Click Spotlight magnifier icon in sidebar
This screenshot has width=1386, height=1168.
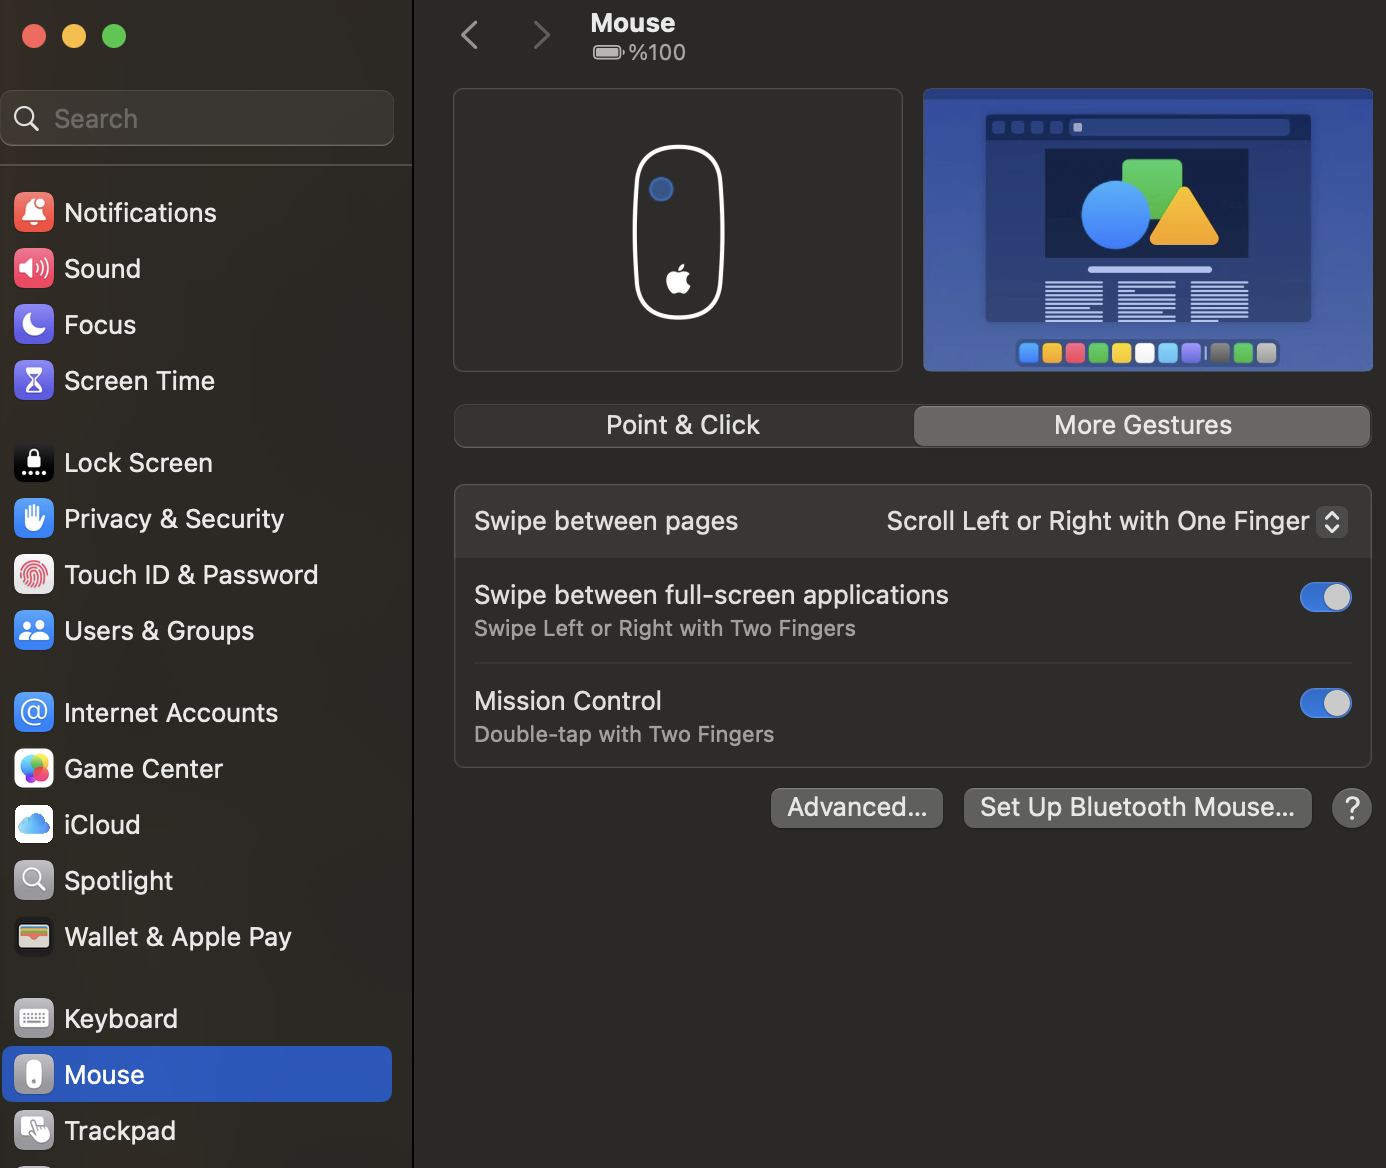click(x=34, y=880)
